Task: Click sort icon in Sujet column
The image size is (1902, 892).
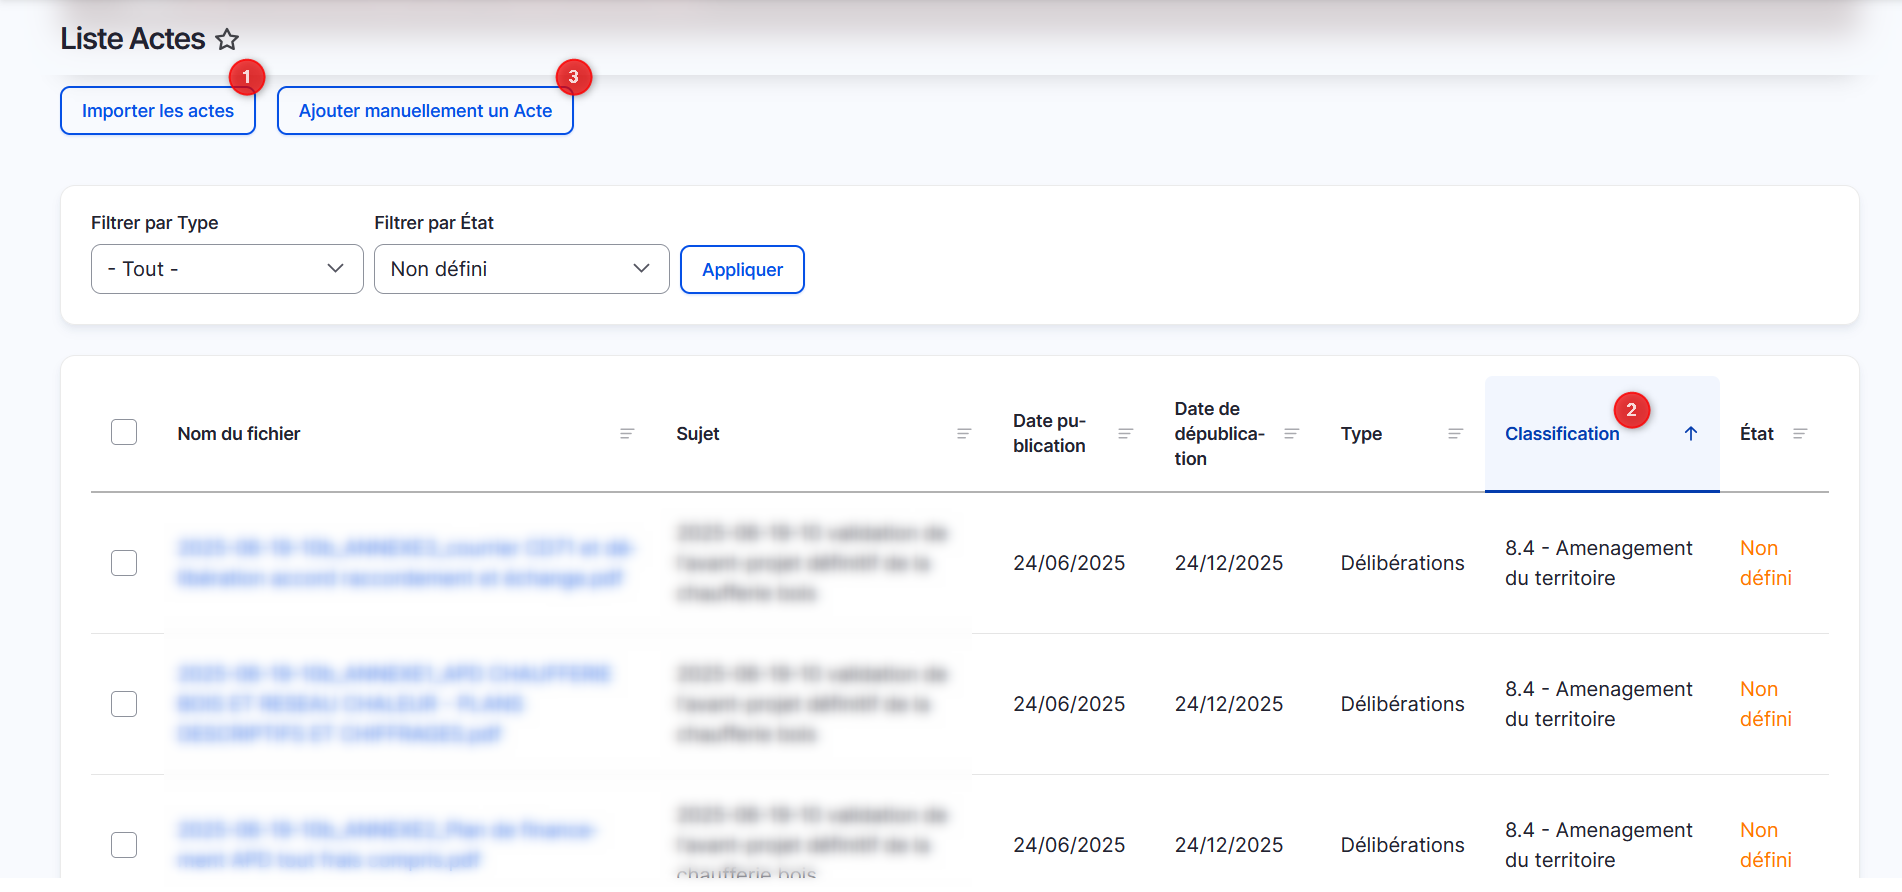Action: (x=964, y=434)
